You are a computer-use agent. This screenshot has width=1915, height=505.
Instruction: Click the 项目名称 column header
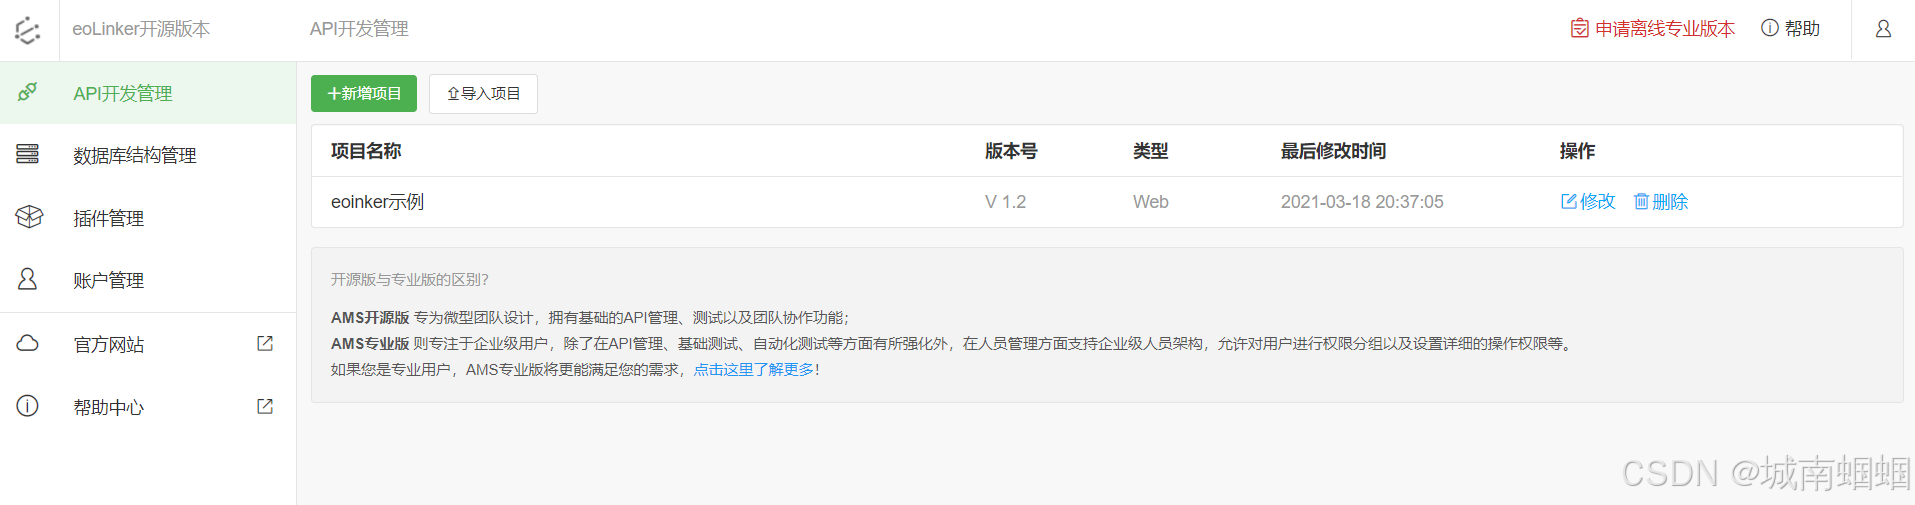[x=366, y=151]
